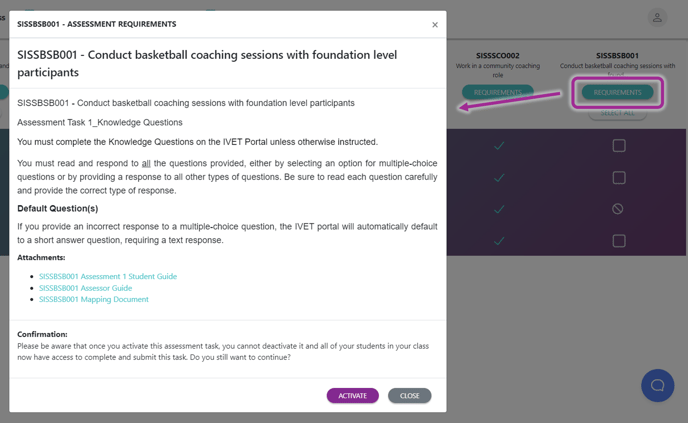Click the first SISSSCO002 green checkmark
The width and height of the screenshot is (688, 423).
click(499, 146)
